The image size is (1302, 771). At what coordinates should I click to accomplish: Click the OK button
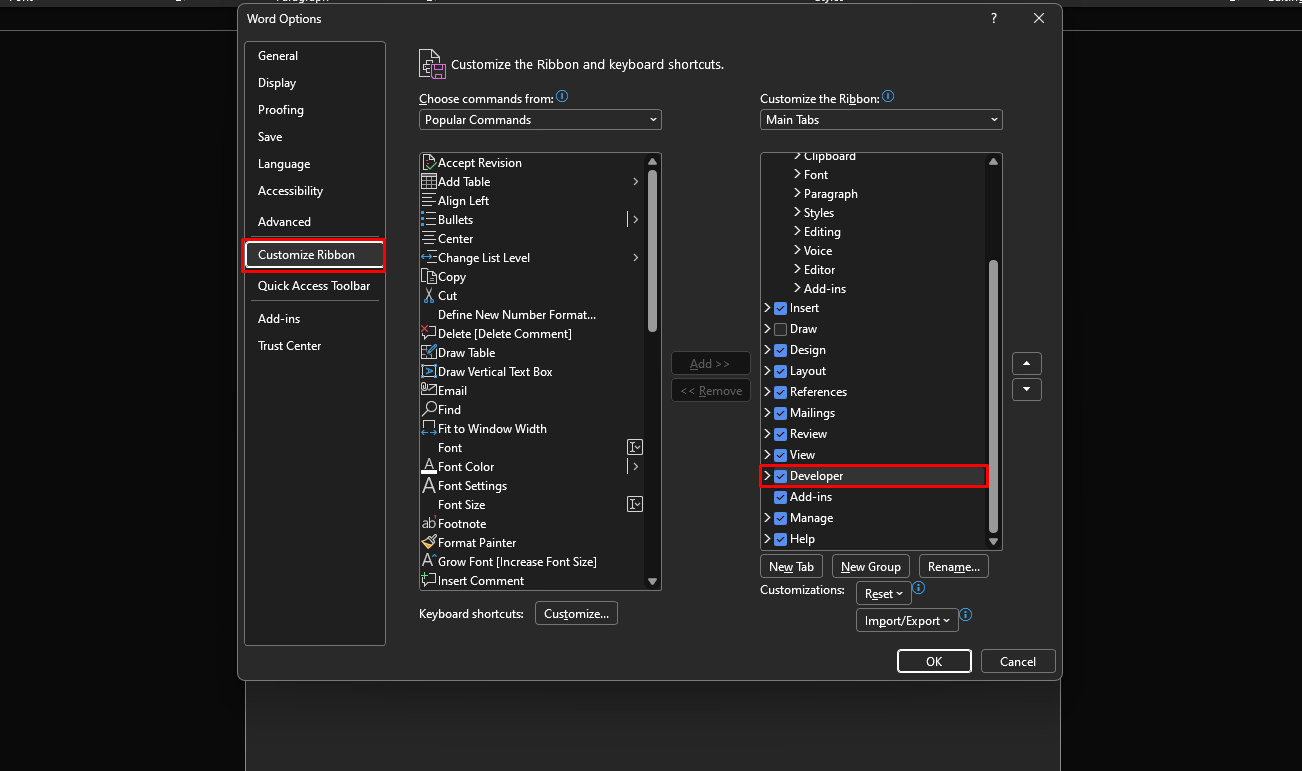point(934,661)
